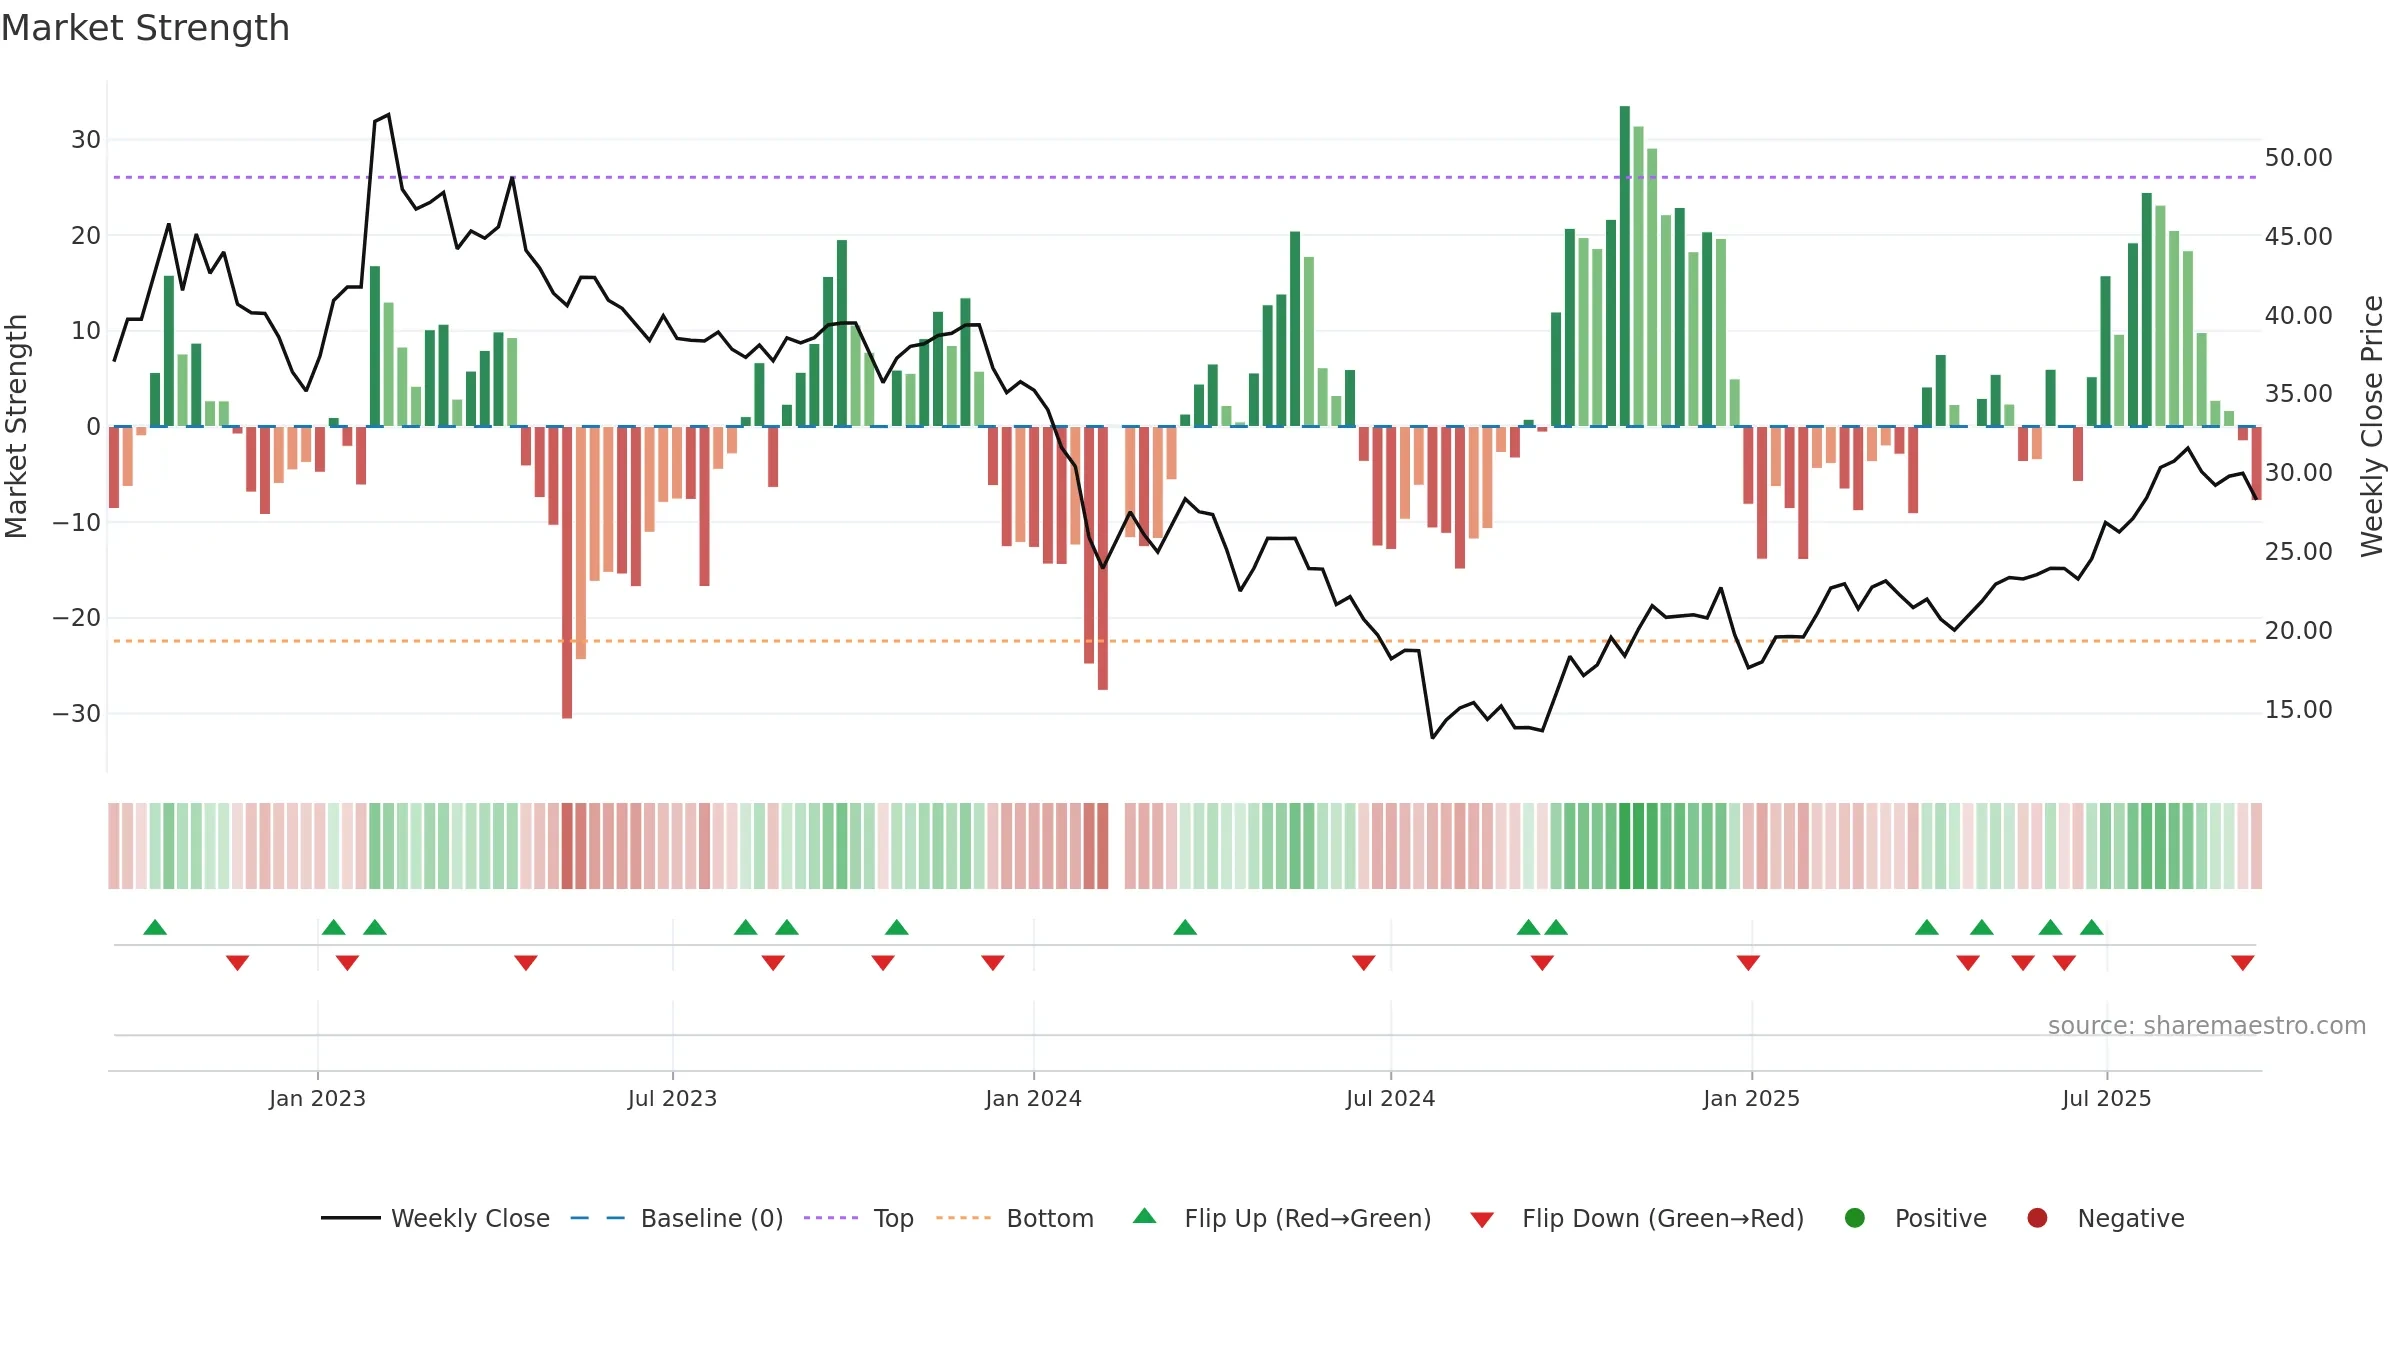Screen dimensions: 2400x1350
Task: Click the 25.00 price tick
Action: pos(2298,551)
